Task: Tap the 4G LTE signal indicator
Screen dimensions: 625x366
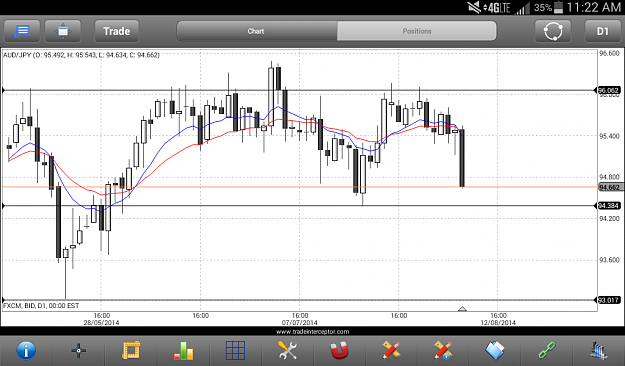Action: coord(497,8)
